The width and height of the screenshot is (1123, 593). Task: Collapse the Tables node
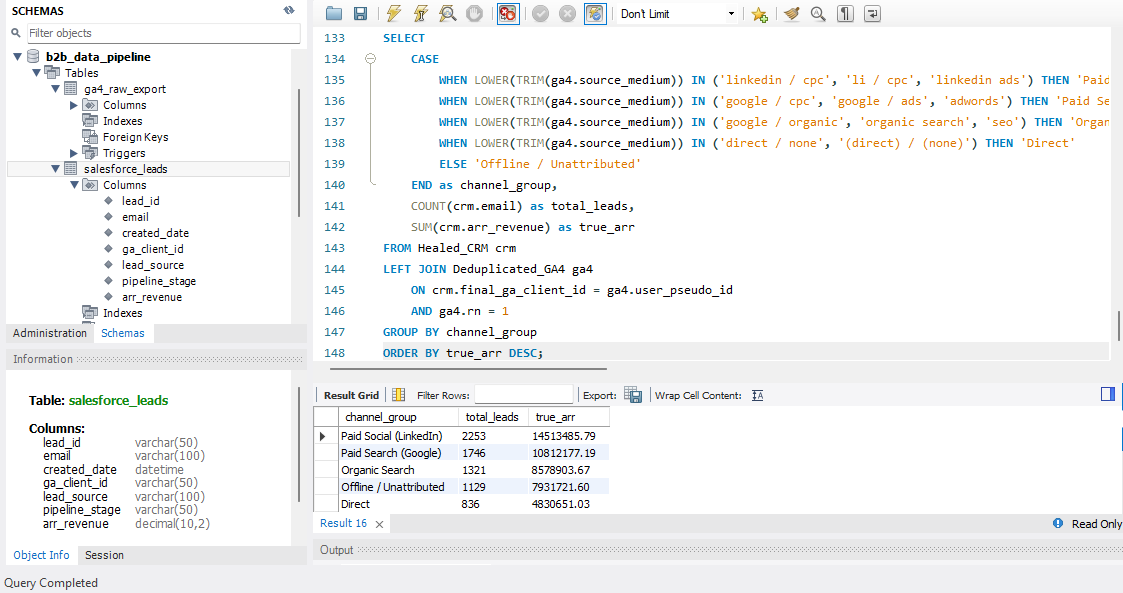[x=37, y=73]
